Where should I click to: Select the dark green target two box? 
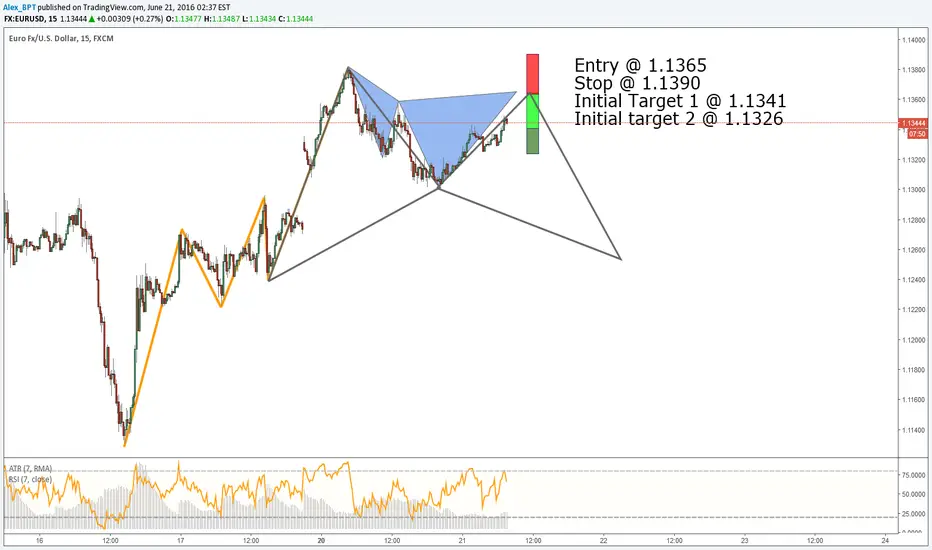click(533, 141)
